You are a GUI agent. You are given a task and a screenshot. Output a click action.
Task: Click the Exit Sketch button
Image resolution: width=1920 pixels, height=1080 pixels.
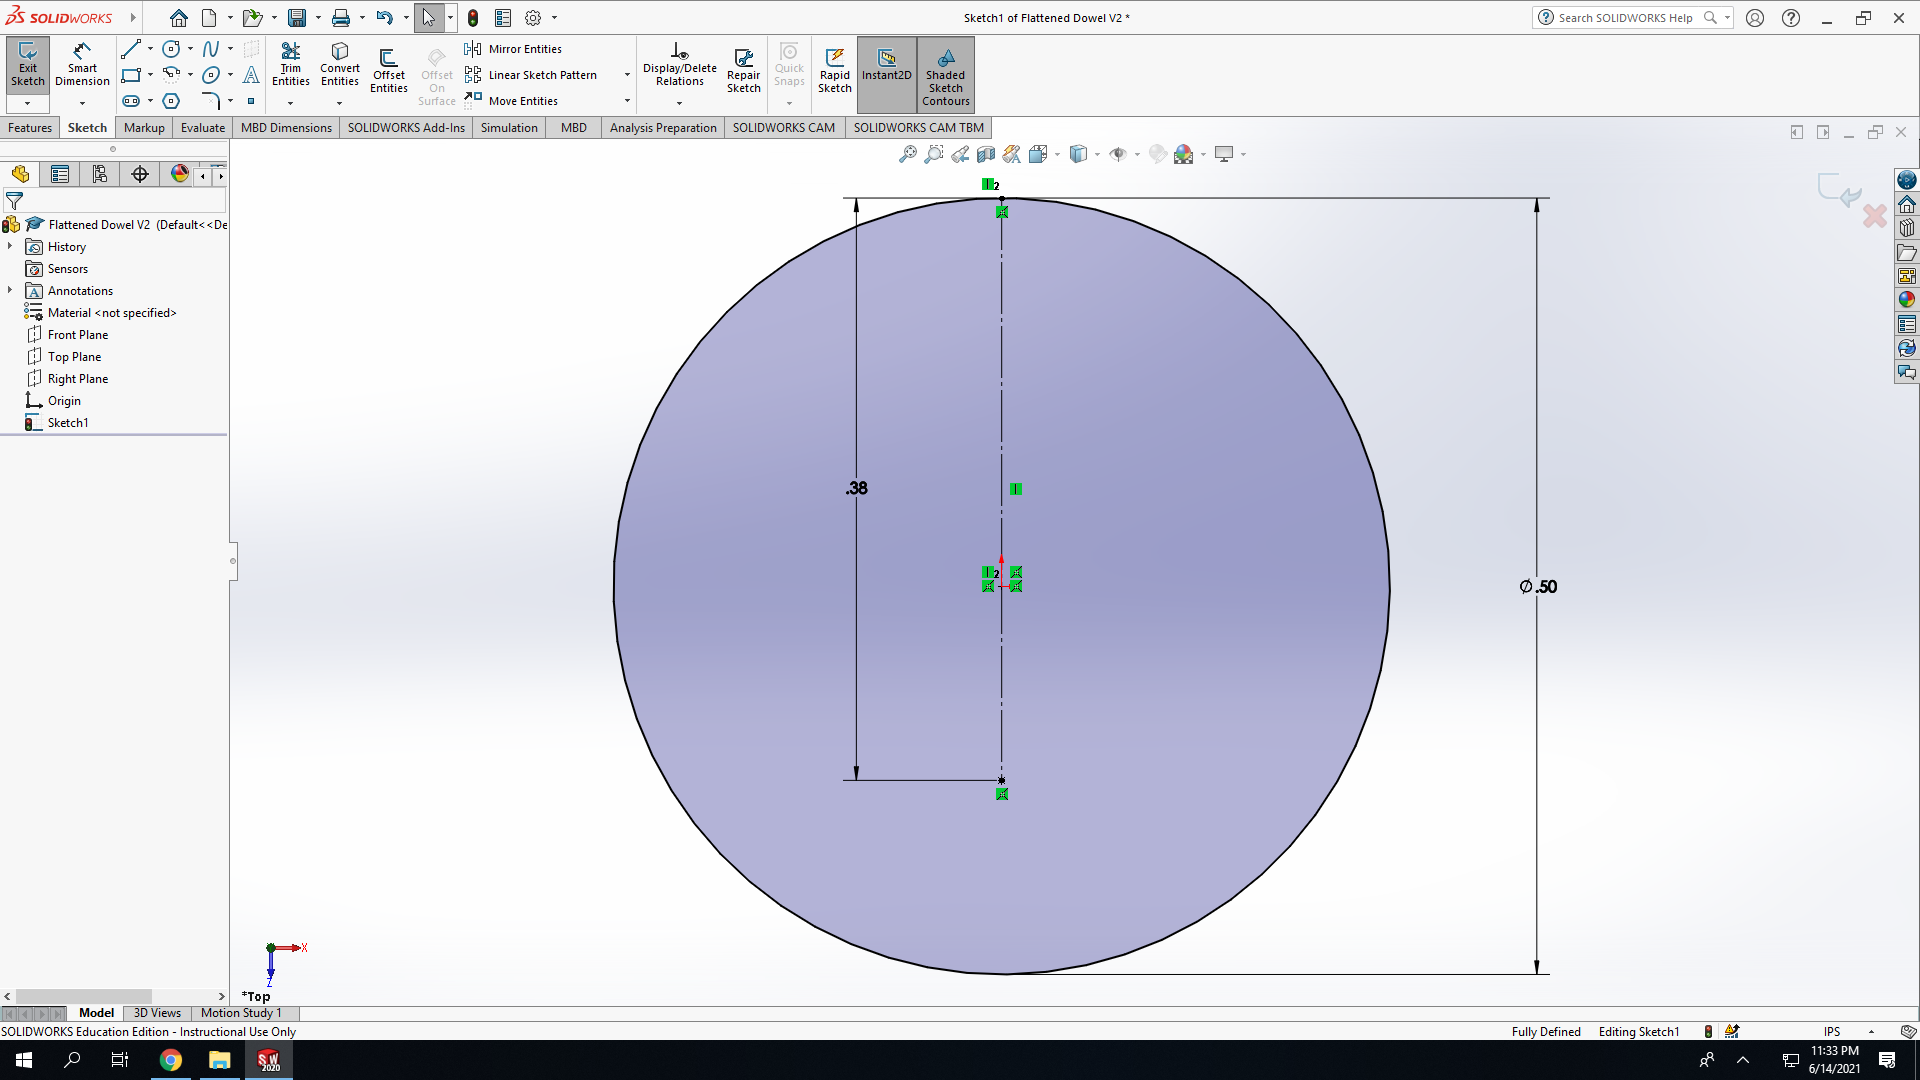28,65
